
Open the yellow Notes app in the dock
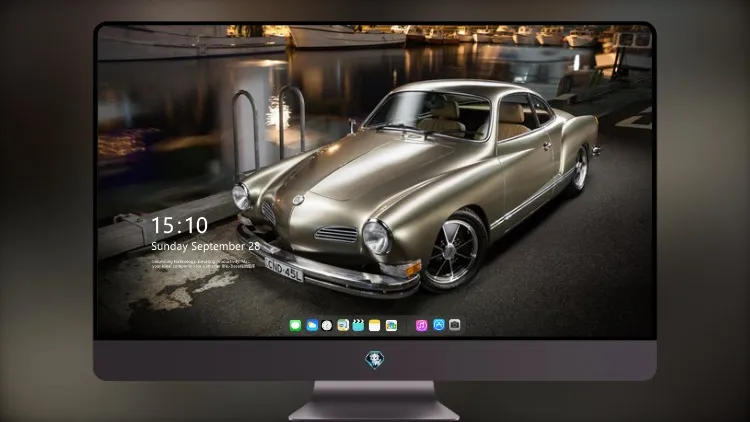375,325
